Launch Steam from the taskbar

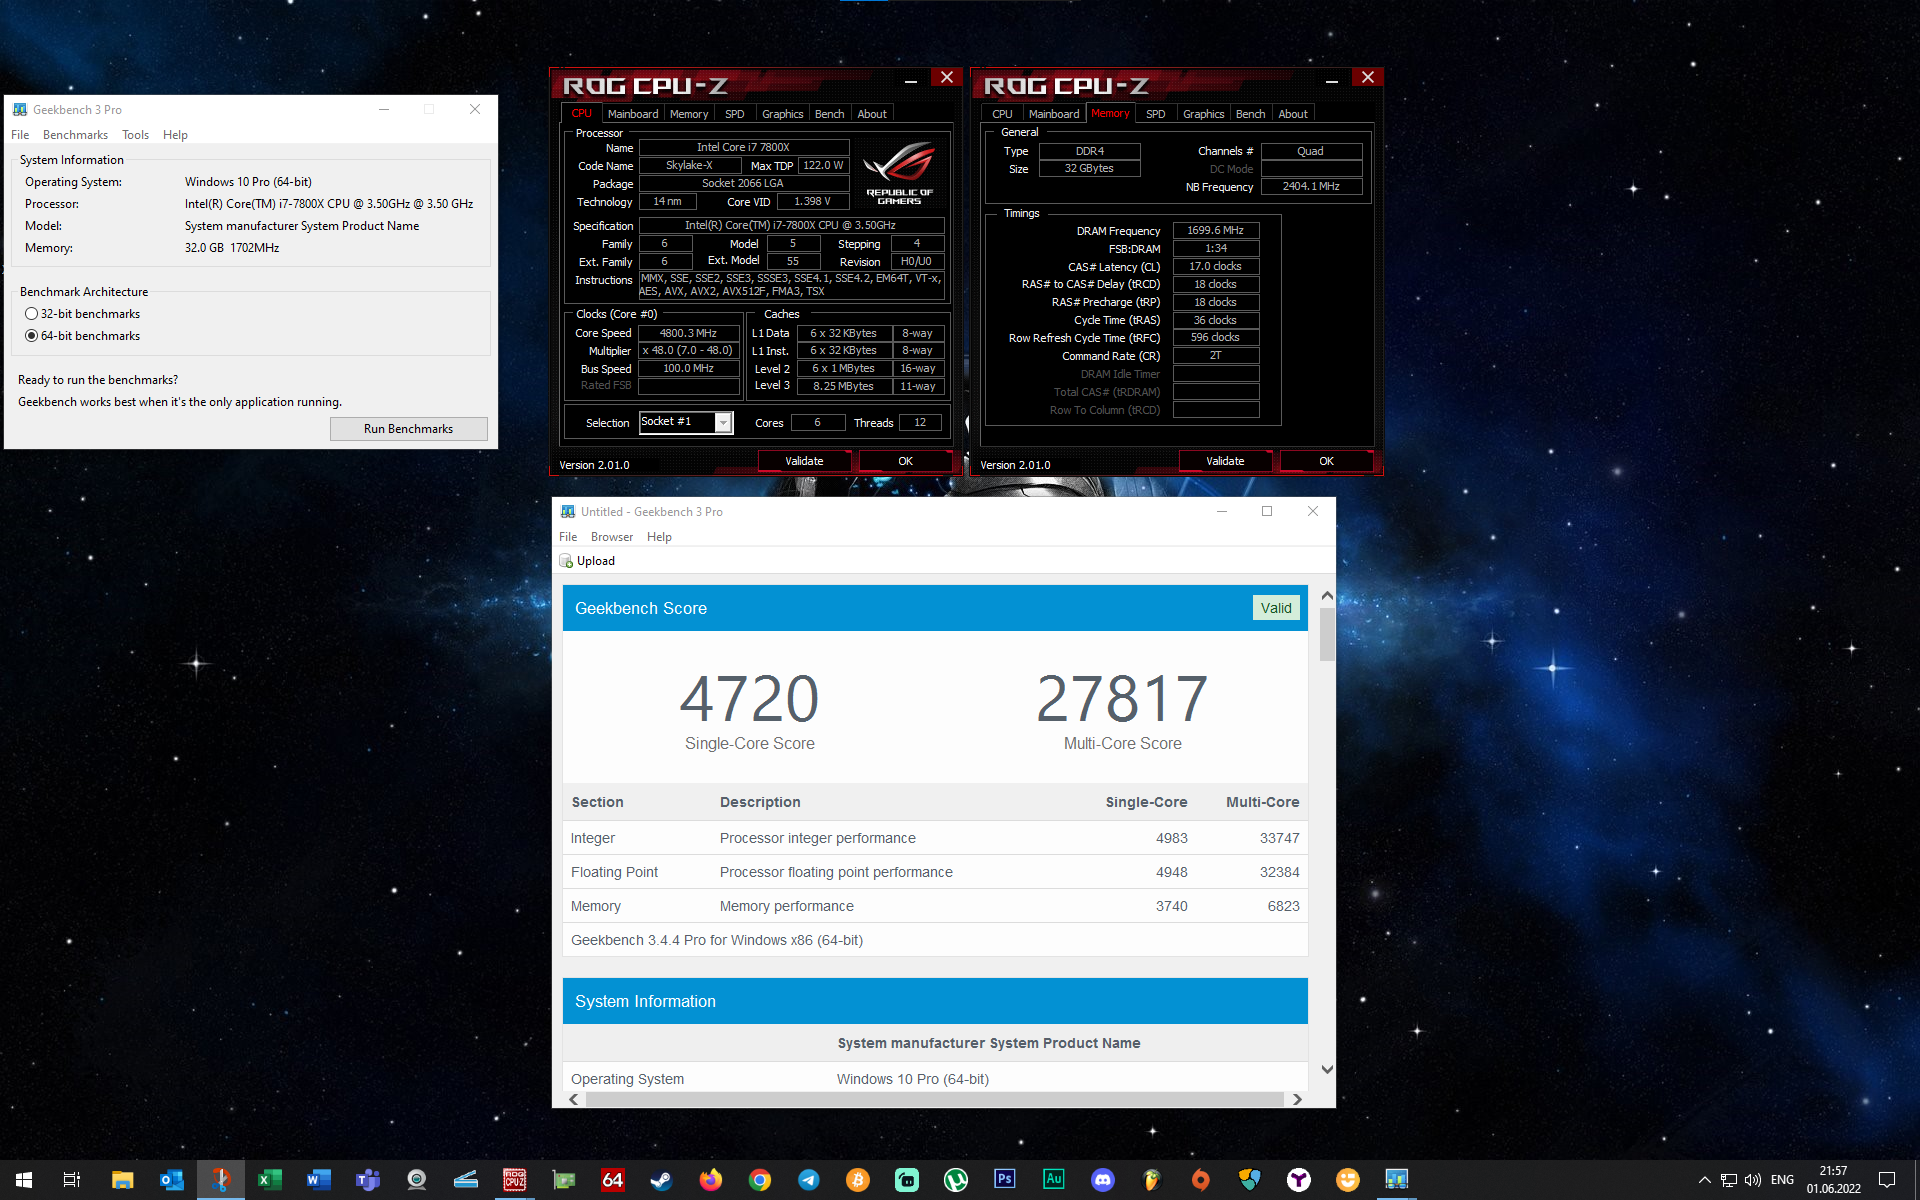click(x=661, y=1180)
